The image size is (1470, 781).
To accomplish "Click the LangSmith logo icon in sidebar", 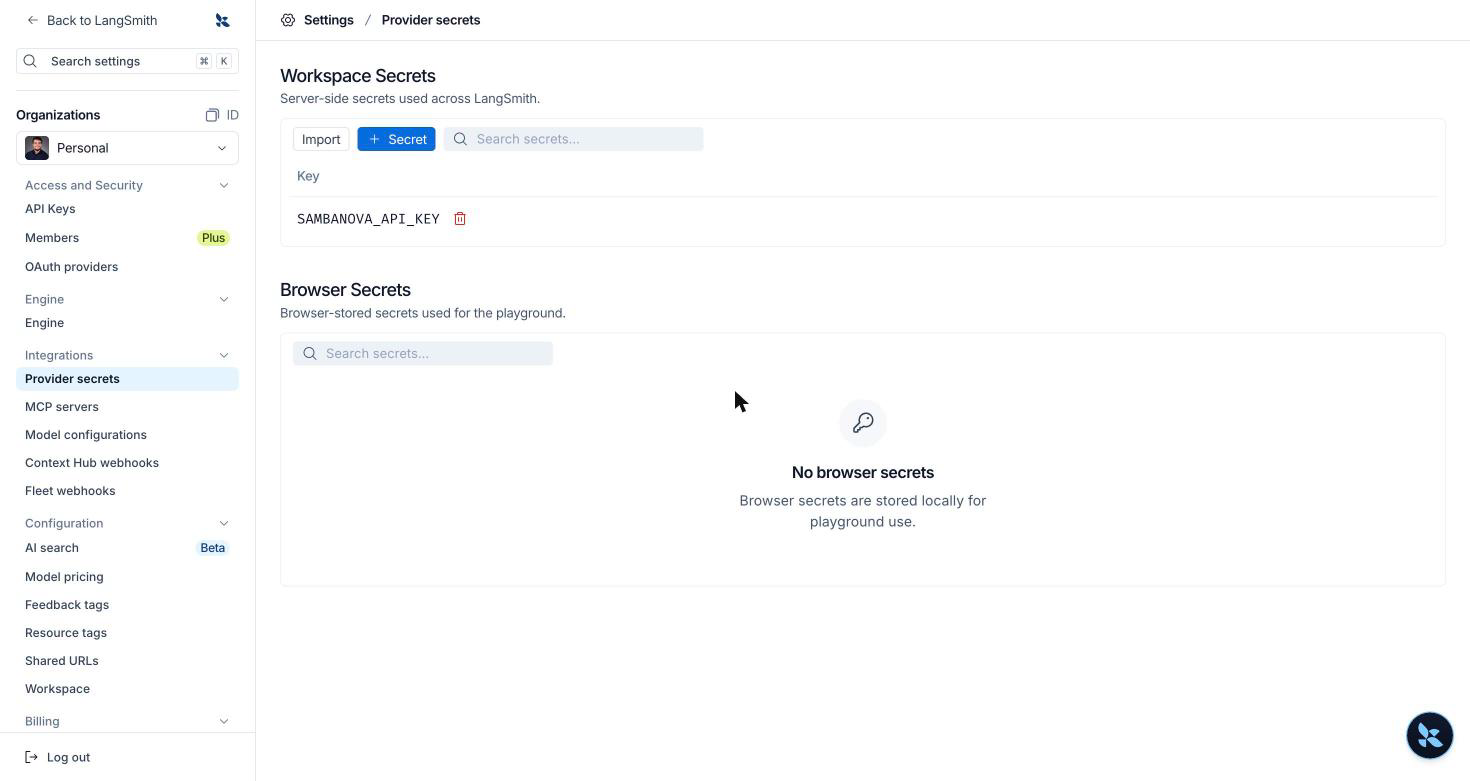I will [222, 20].
